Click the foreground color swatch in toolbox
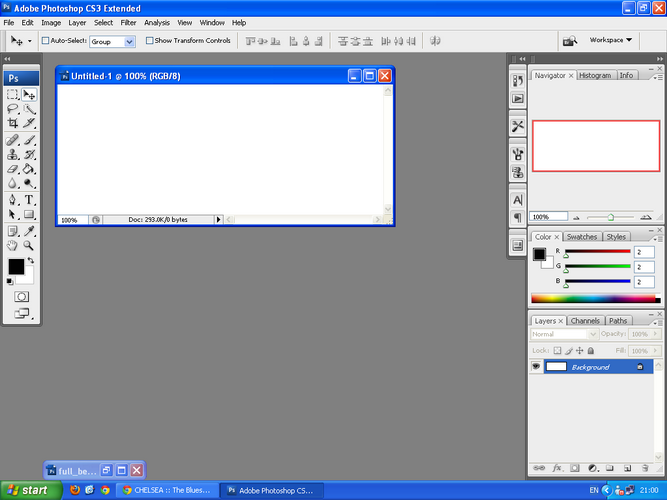This screenshot has height=500, width=667. pyautogui.click(x=16, y=267)
